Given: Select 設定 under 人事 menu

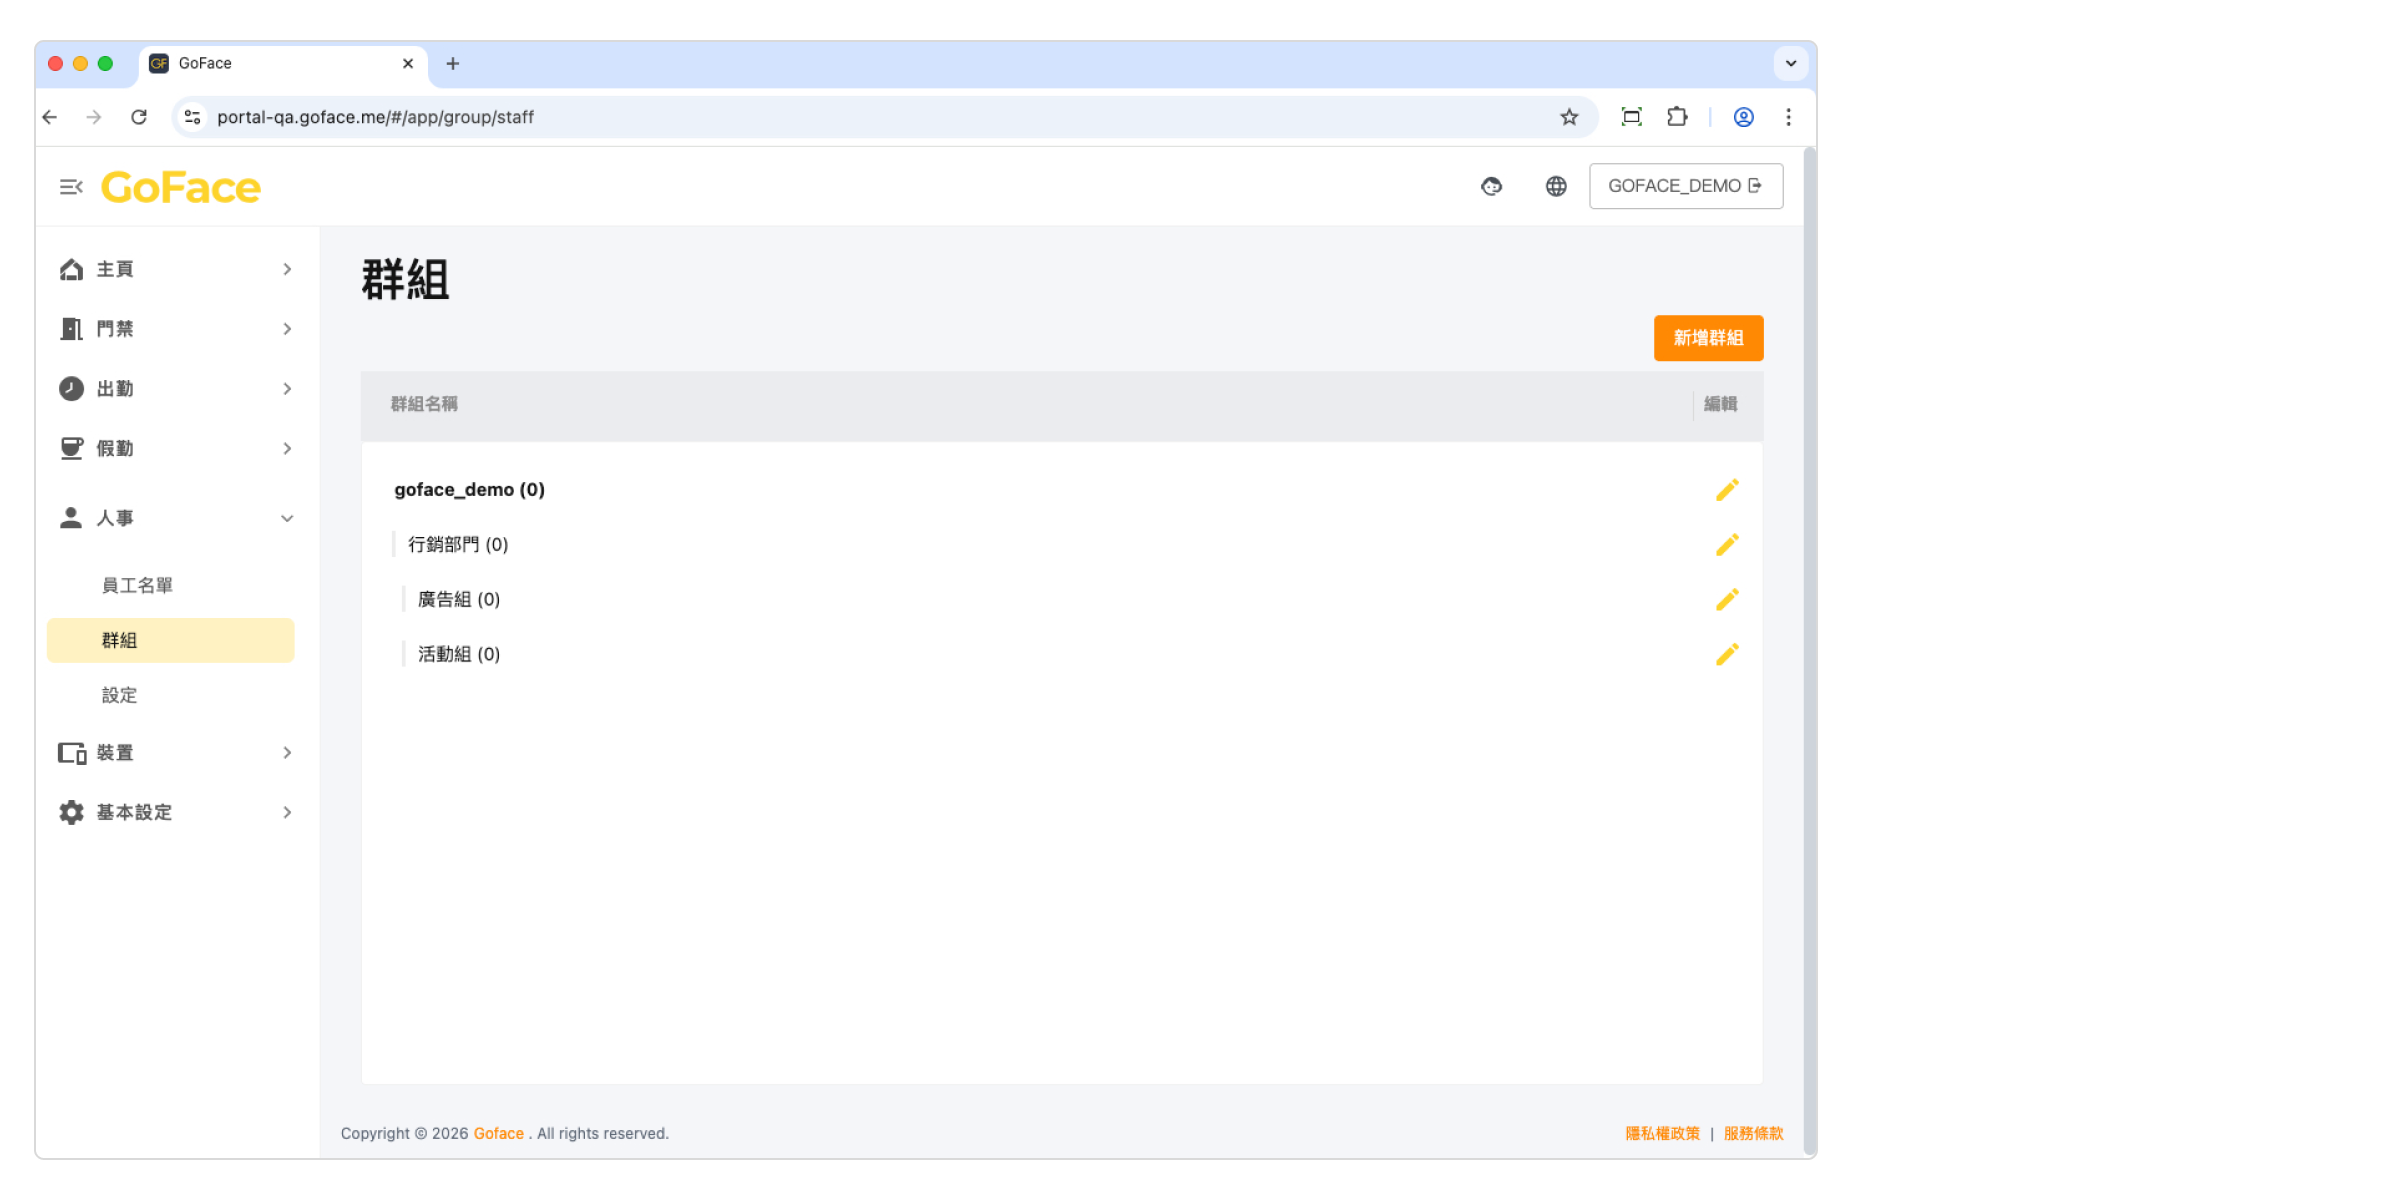Looking at the screenshot, I should pyautogui.click(x=119, y=695).
